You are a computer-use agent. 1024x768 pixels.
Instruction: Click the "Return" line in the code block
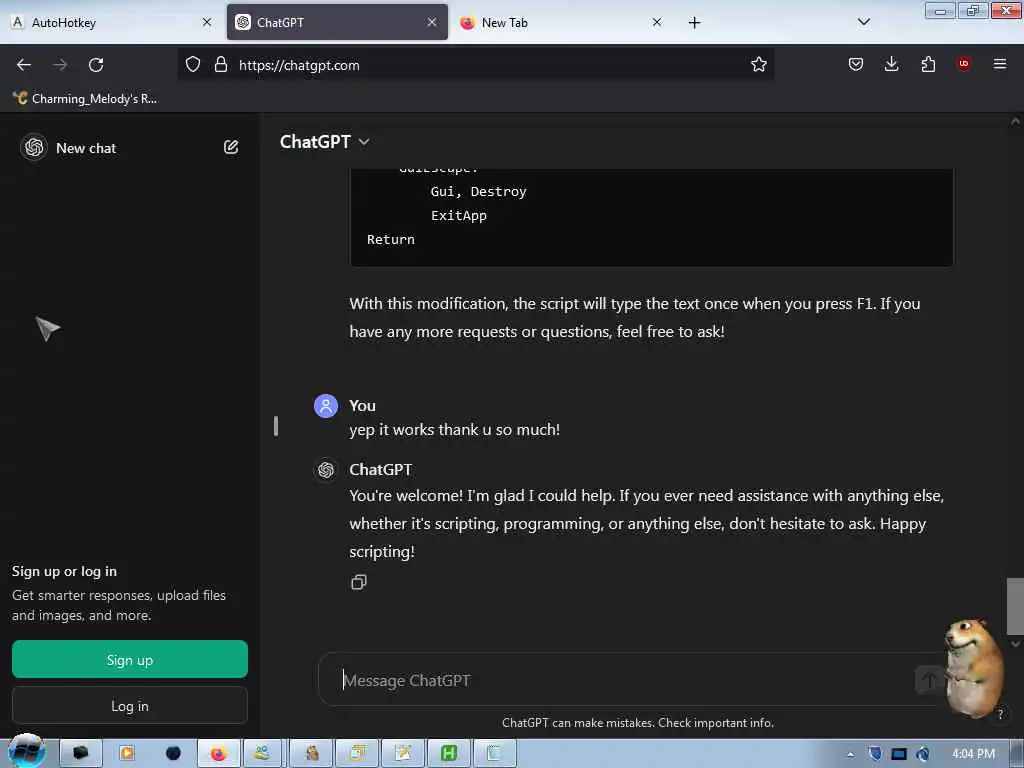391,240
